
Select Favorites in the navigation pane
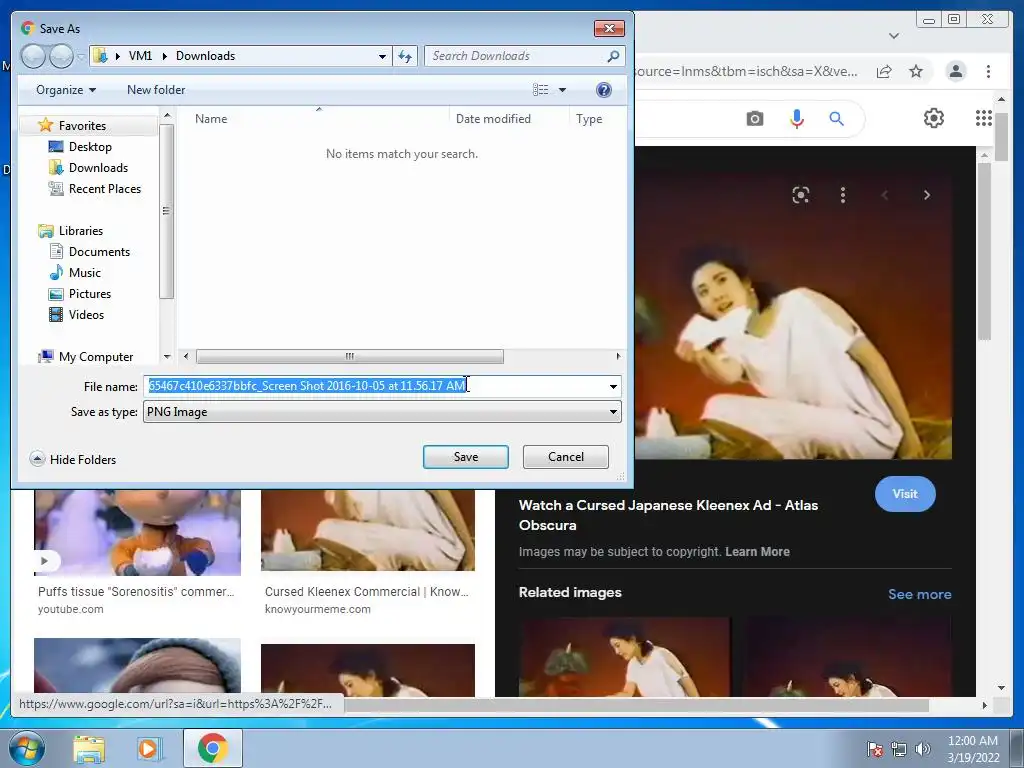click(x=82, y=125)
